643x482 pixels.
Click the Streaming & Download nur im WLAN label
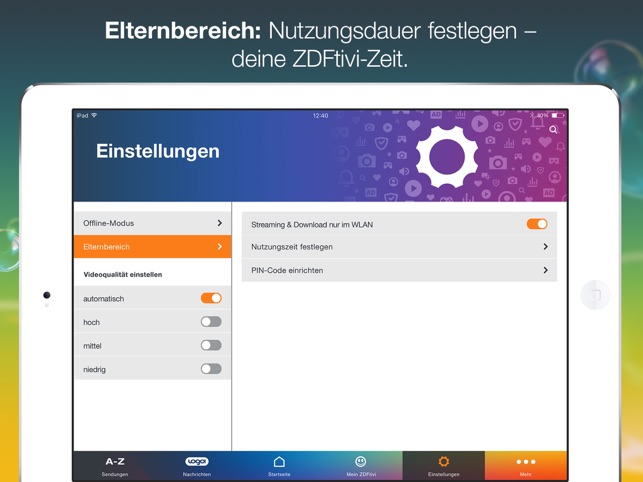(312, 224)
